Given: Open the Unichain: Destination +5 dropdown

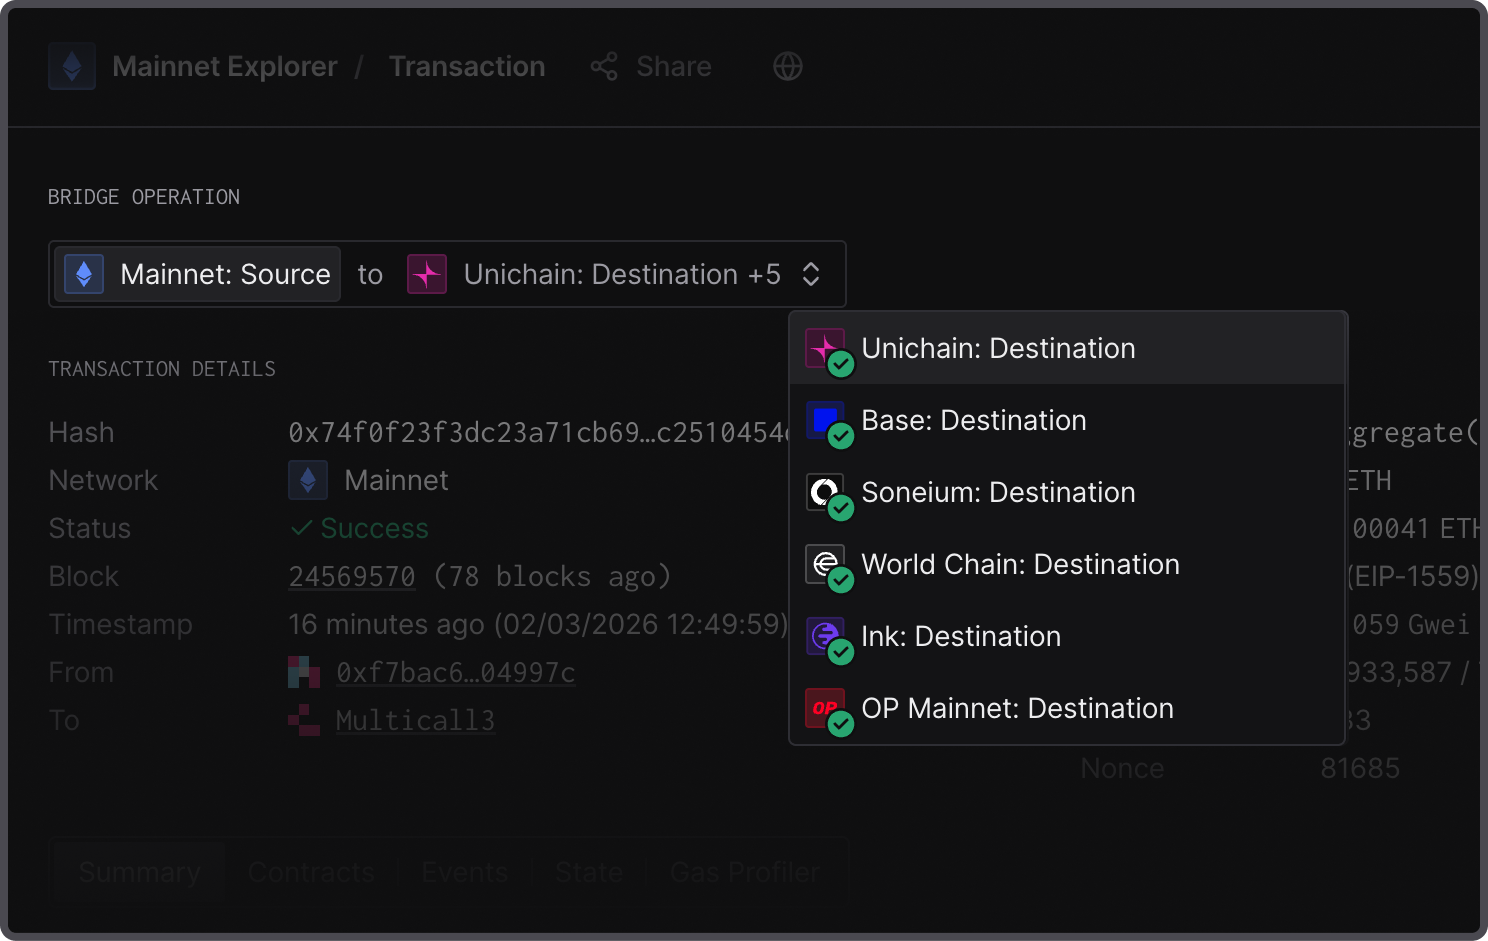Looking at the screenshot, I should [x=614, y=274].
